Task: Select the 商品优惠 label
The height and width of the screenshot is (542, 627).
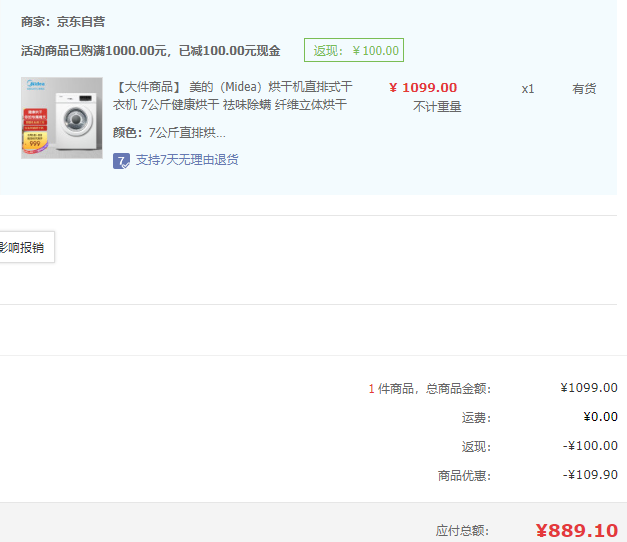Action: (x=464, y=476)
